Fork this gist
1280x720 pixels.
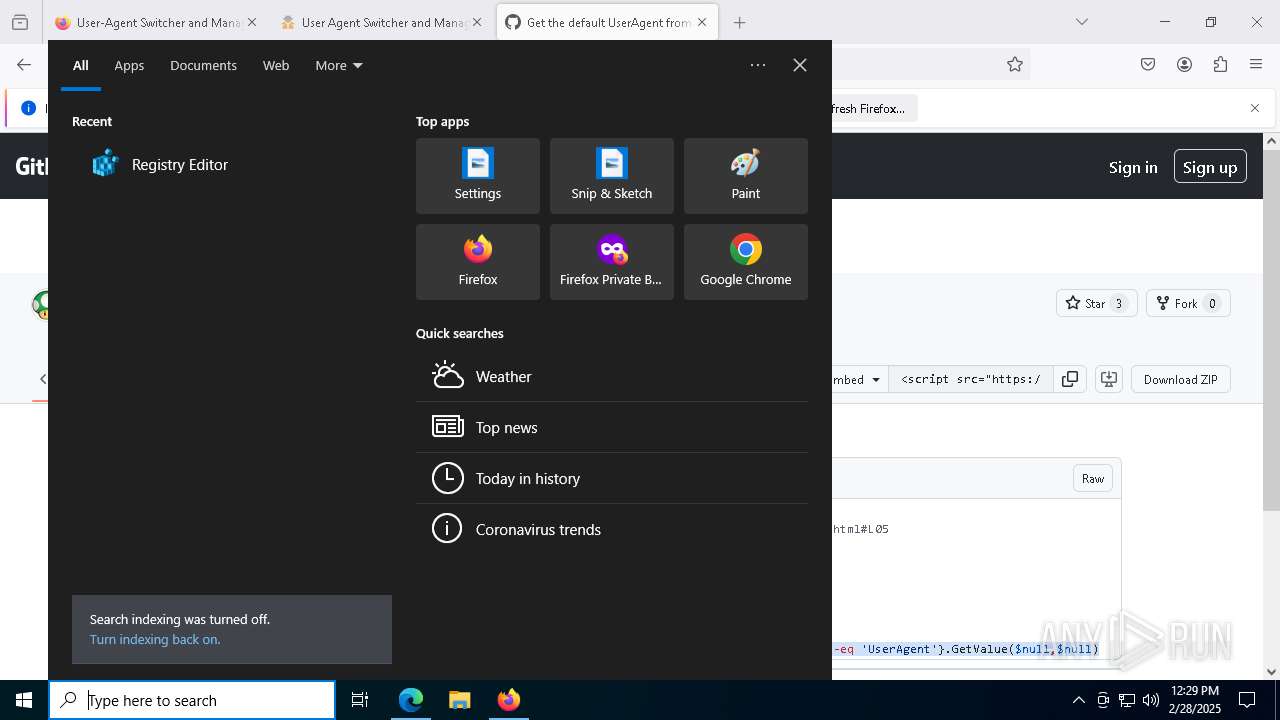pos(1188,303)
